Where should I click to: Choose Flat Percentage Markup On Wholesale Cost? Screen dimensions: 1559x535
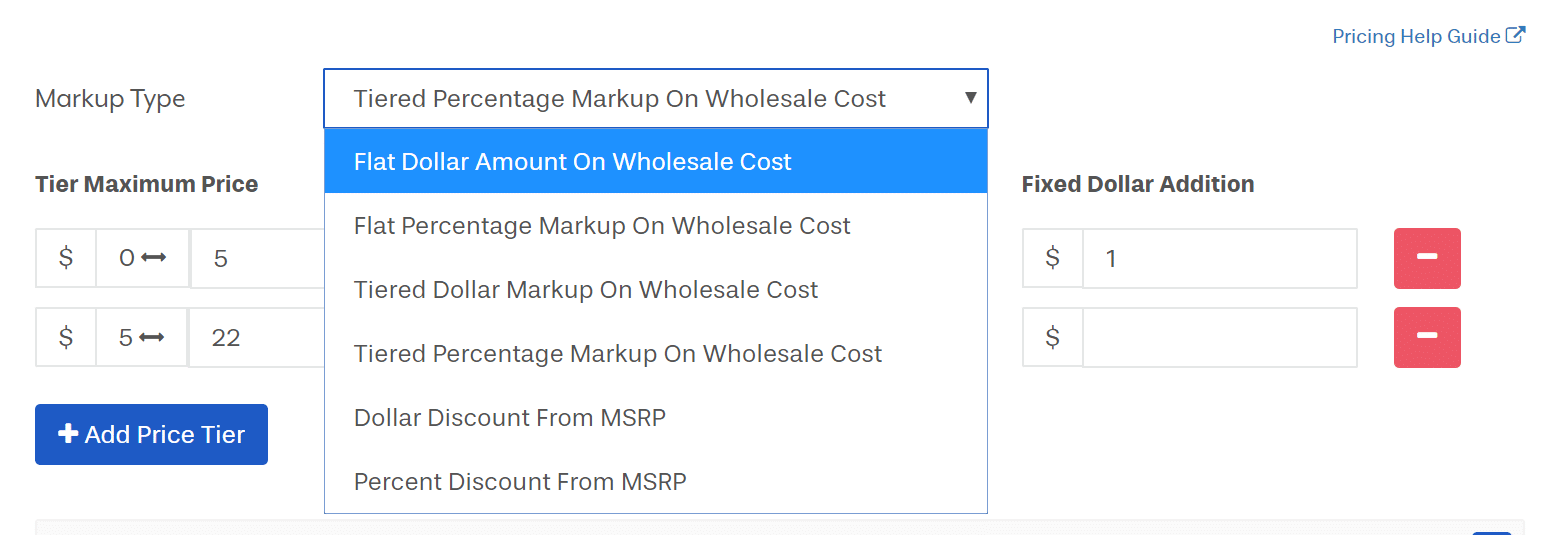coord(602,226)
